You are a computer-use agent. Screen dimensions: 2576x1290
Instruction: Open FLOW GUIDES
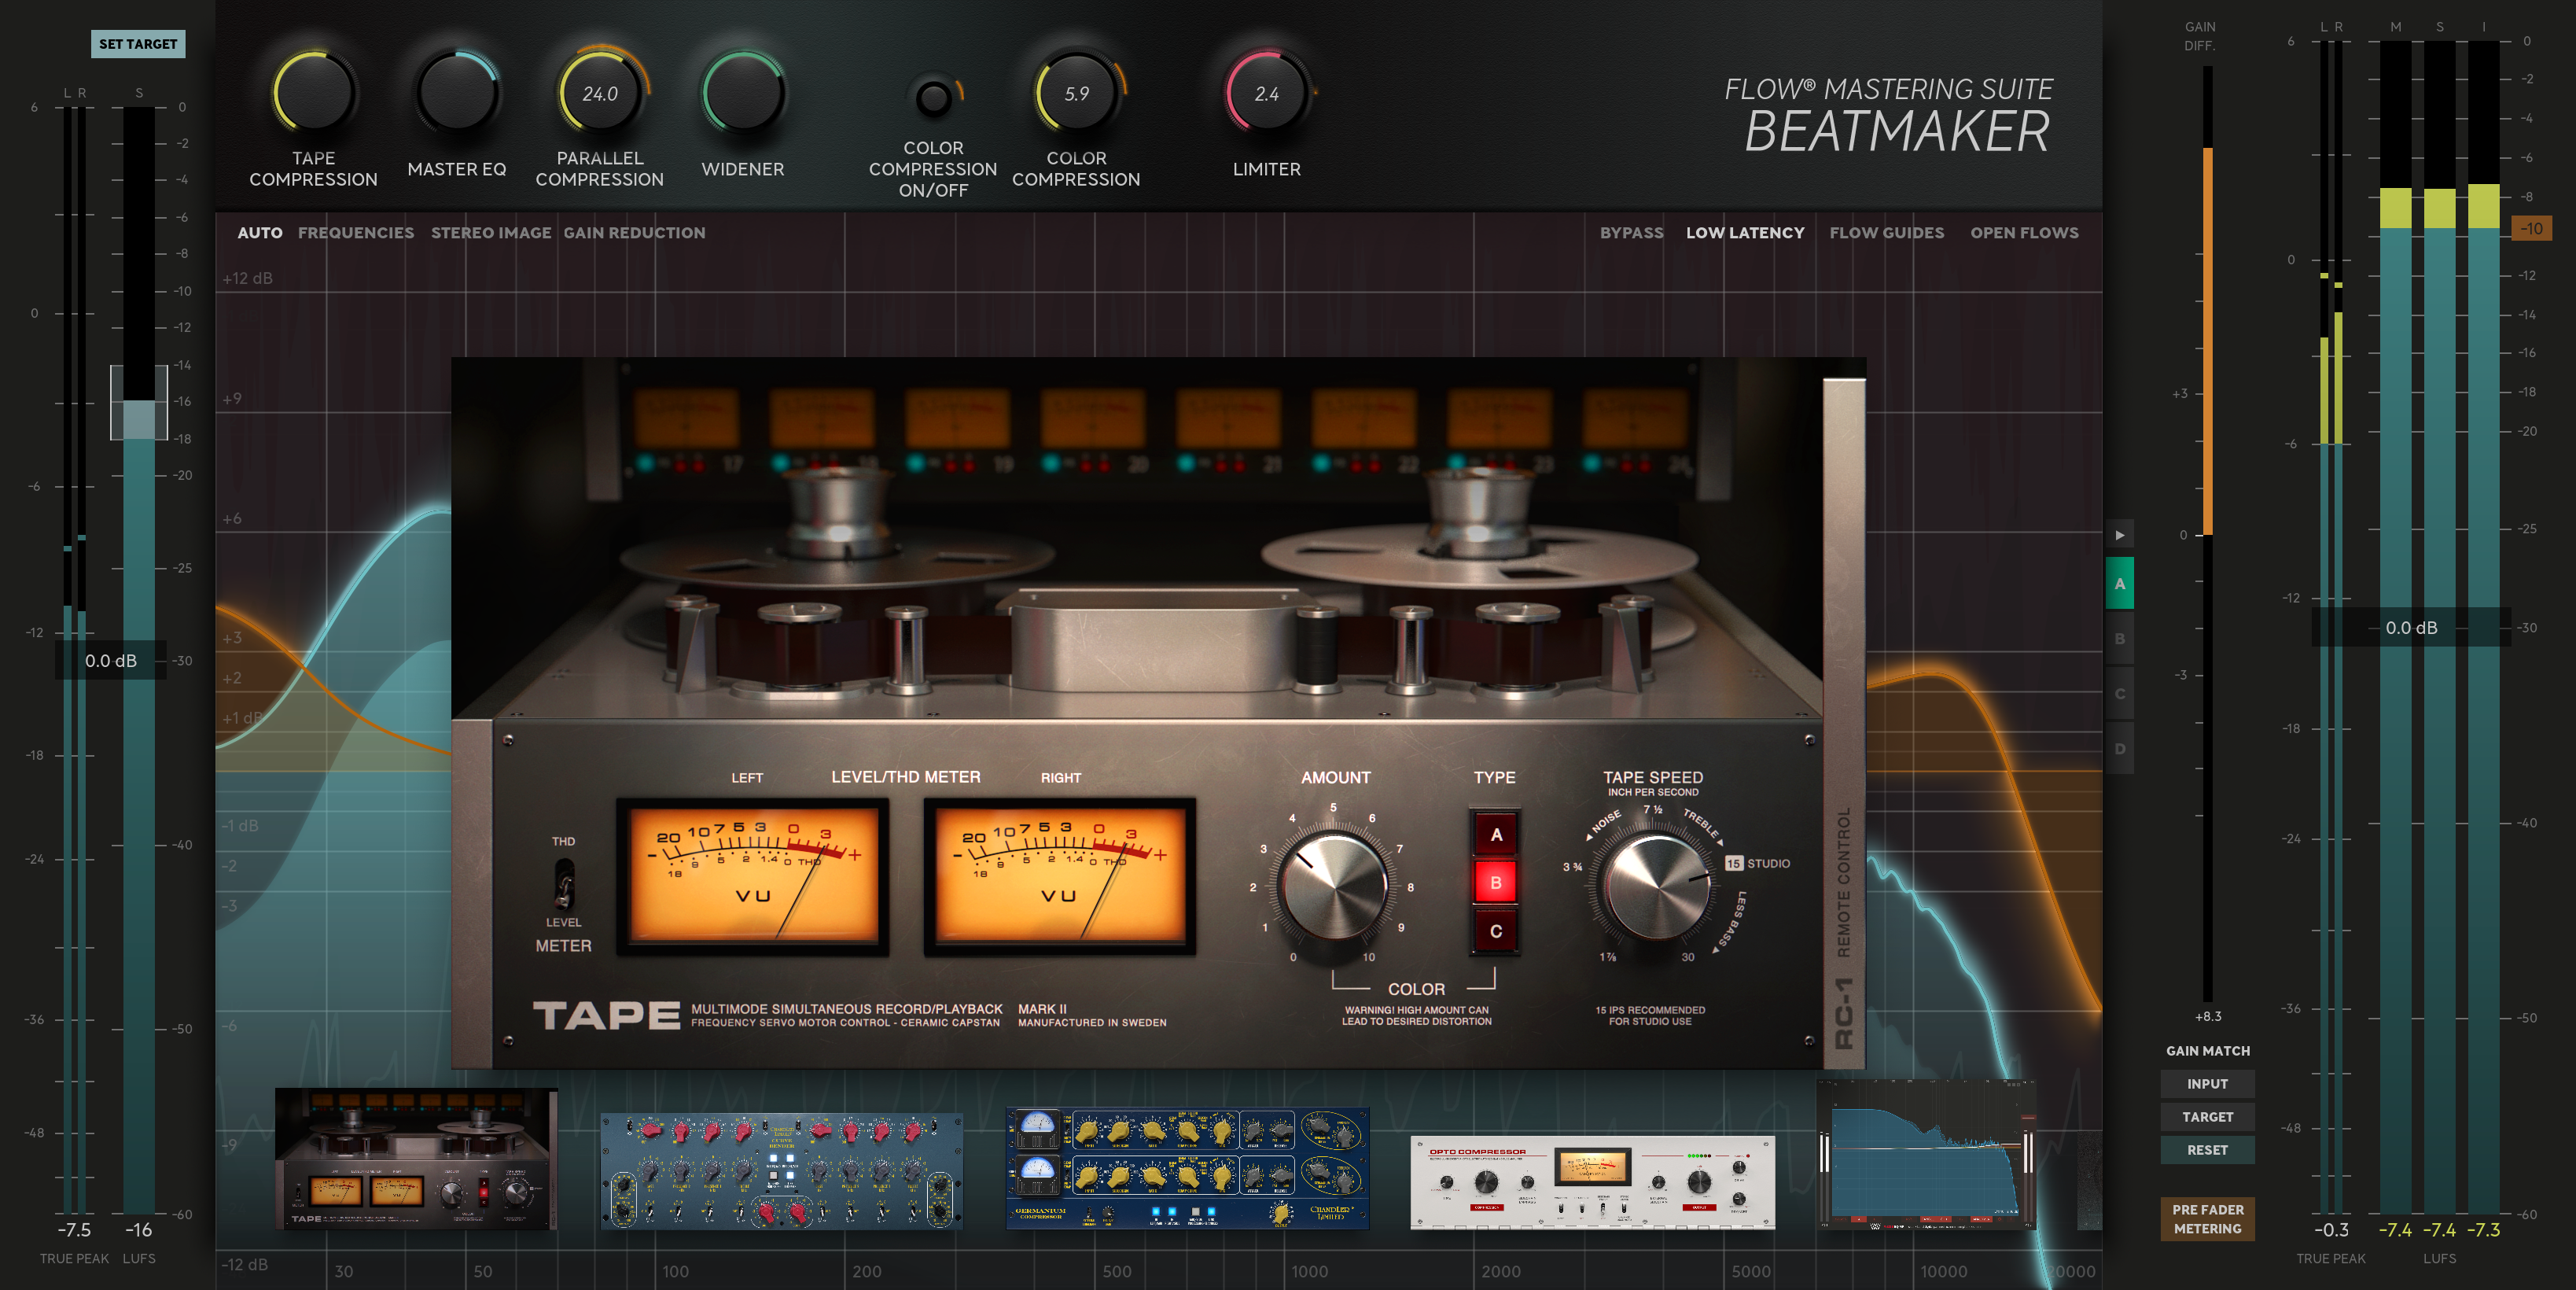(x=1887, y=233)
